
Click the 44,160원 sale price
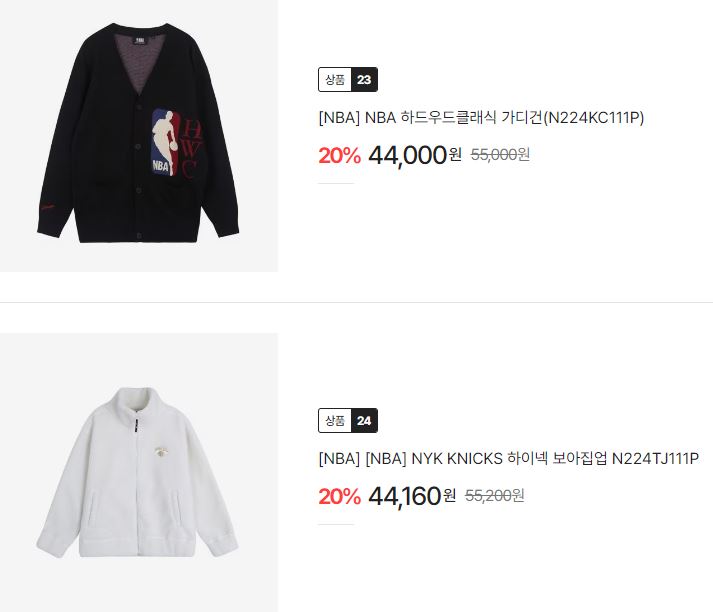point(412,496)
